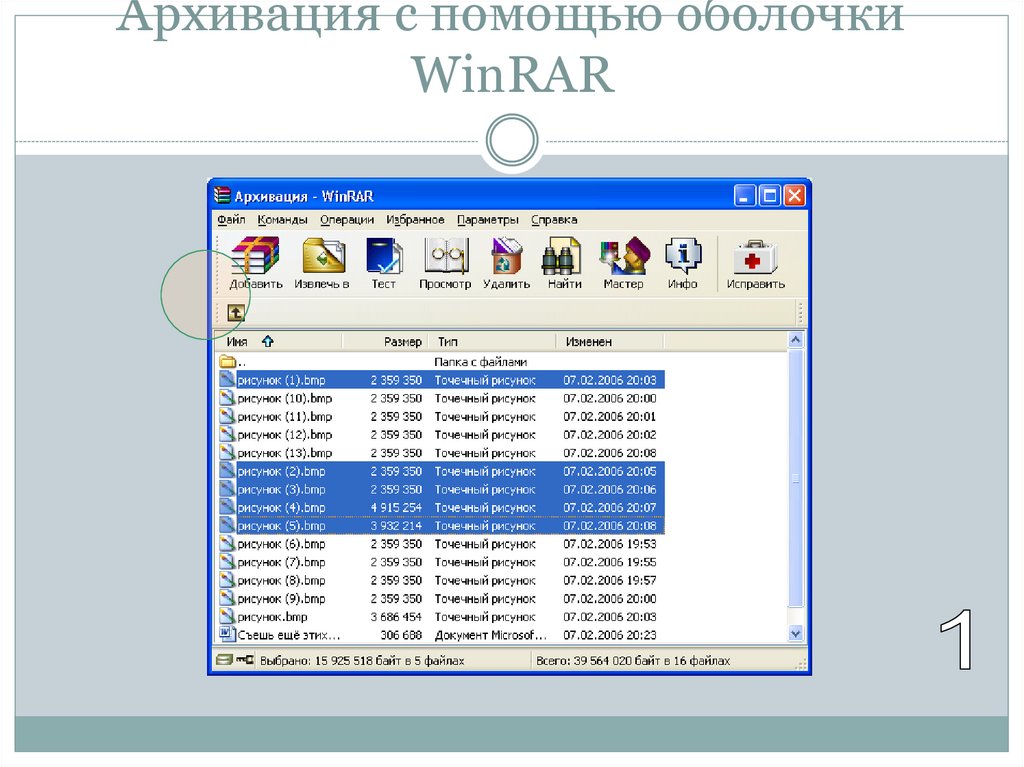The image size is (1024, 767).
Task: Click the vertical scrollbar thumb
Action: pos(795,479)
